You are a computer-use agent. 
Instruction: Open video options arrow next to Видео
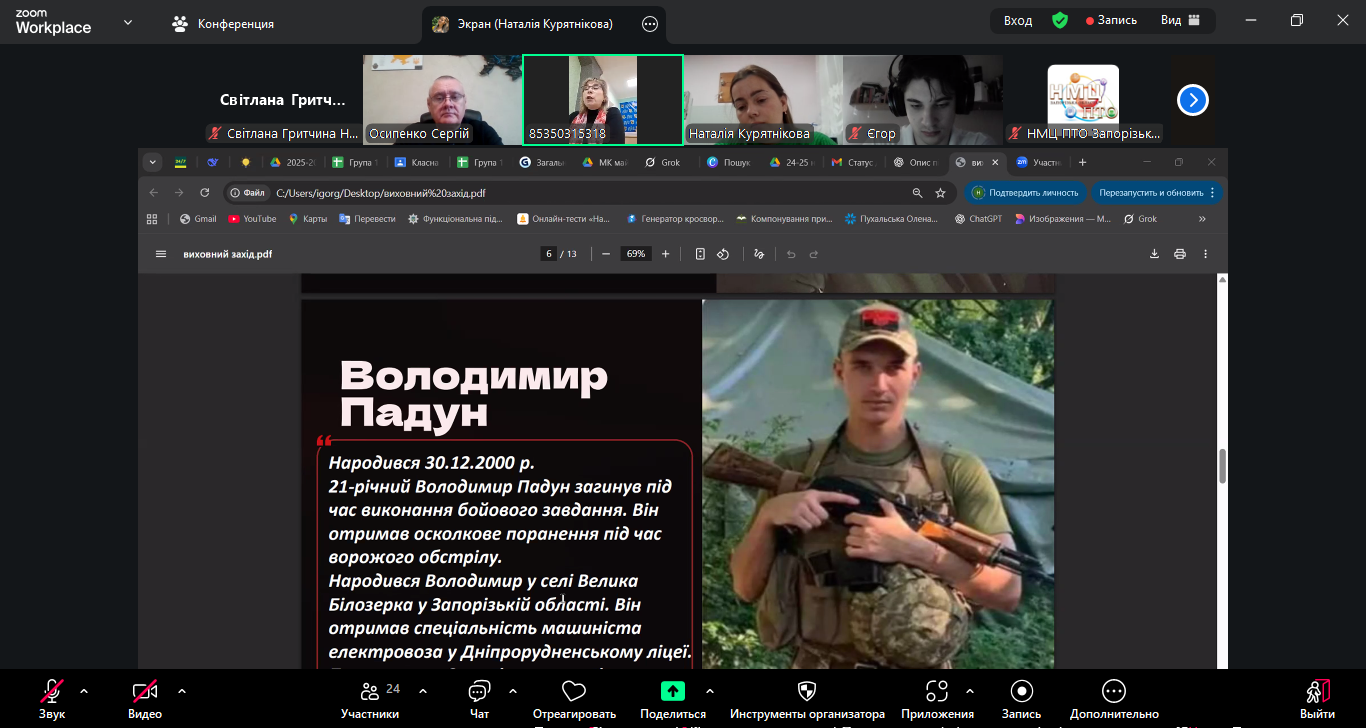181,691
